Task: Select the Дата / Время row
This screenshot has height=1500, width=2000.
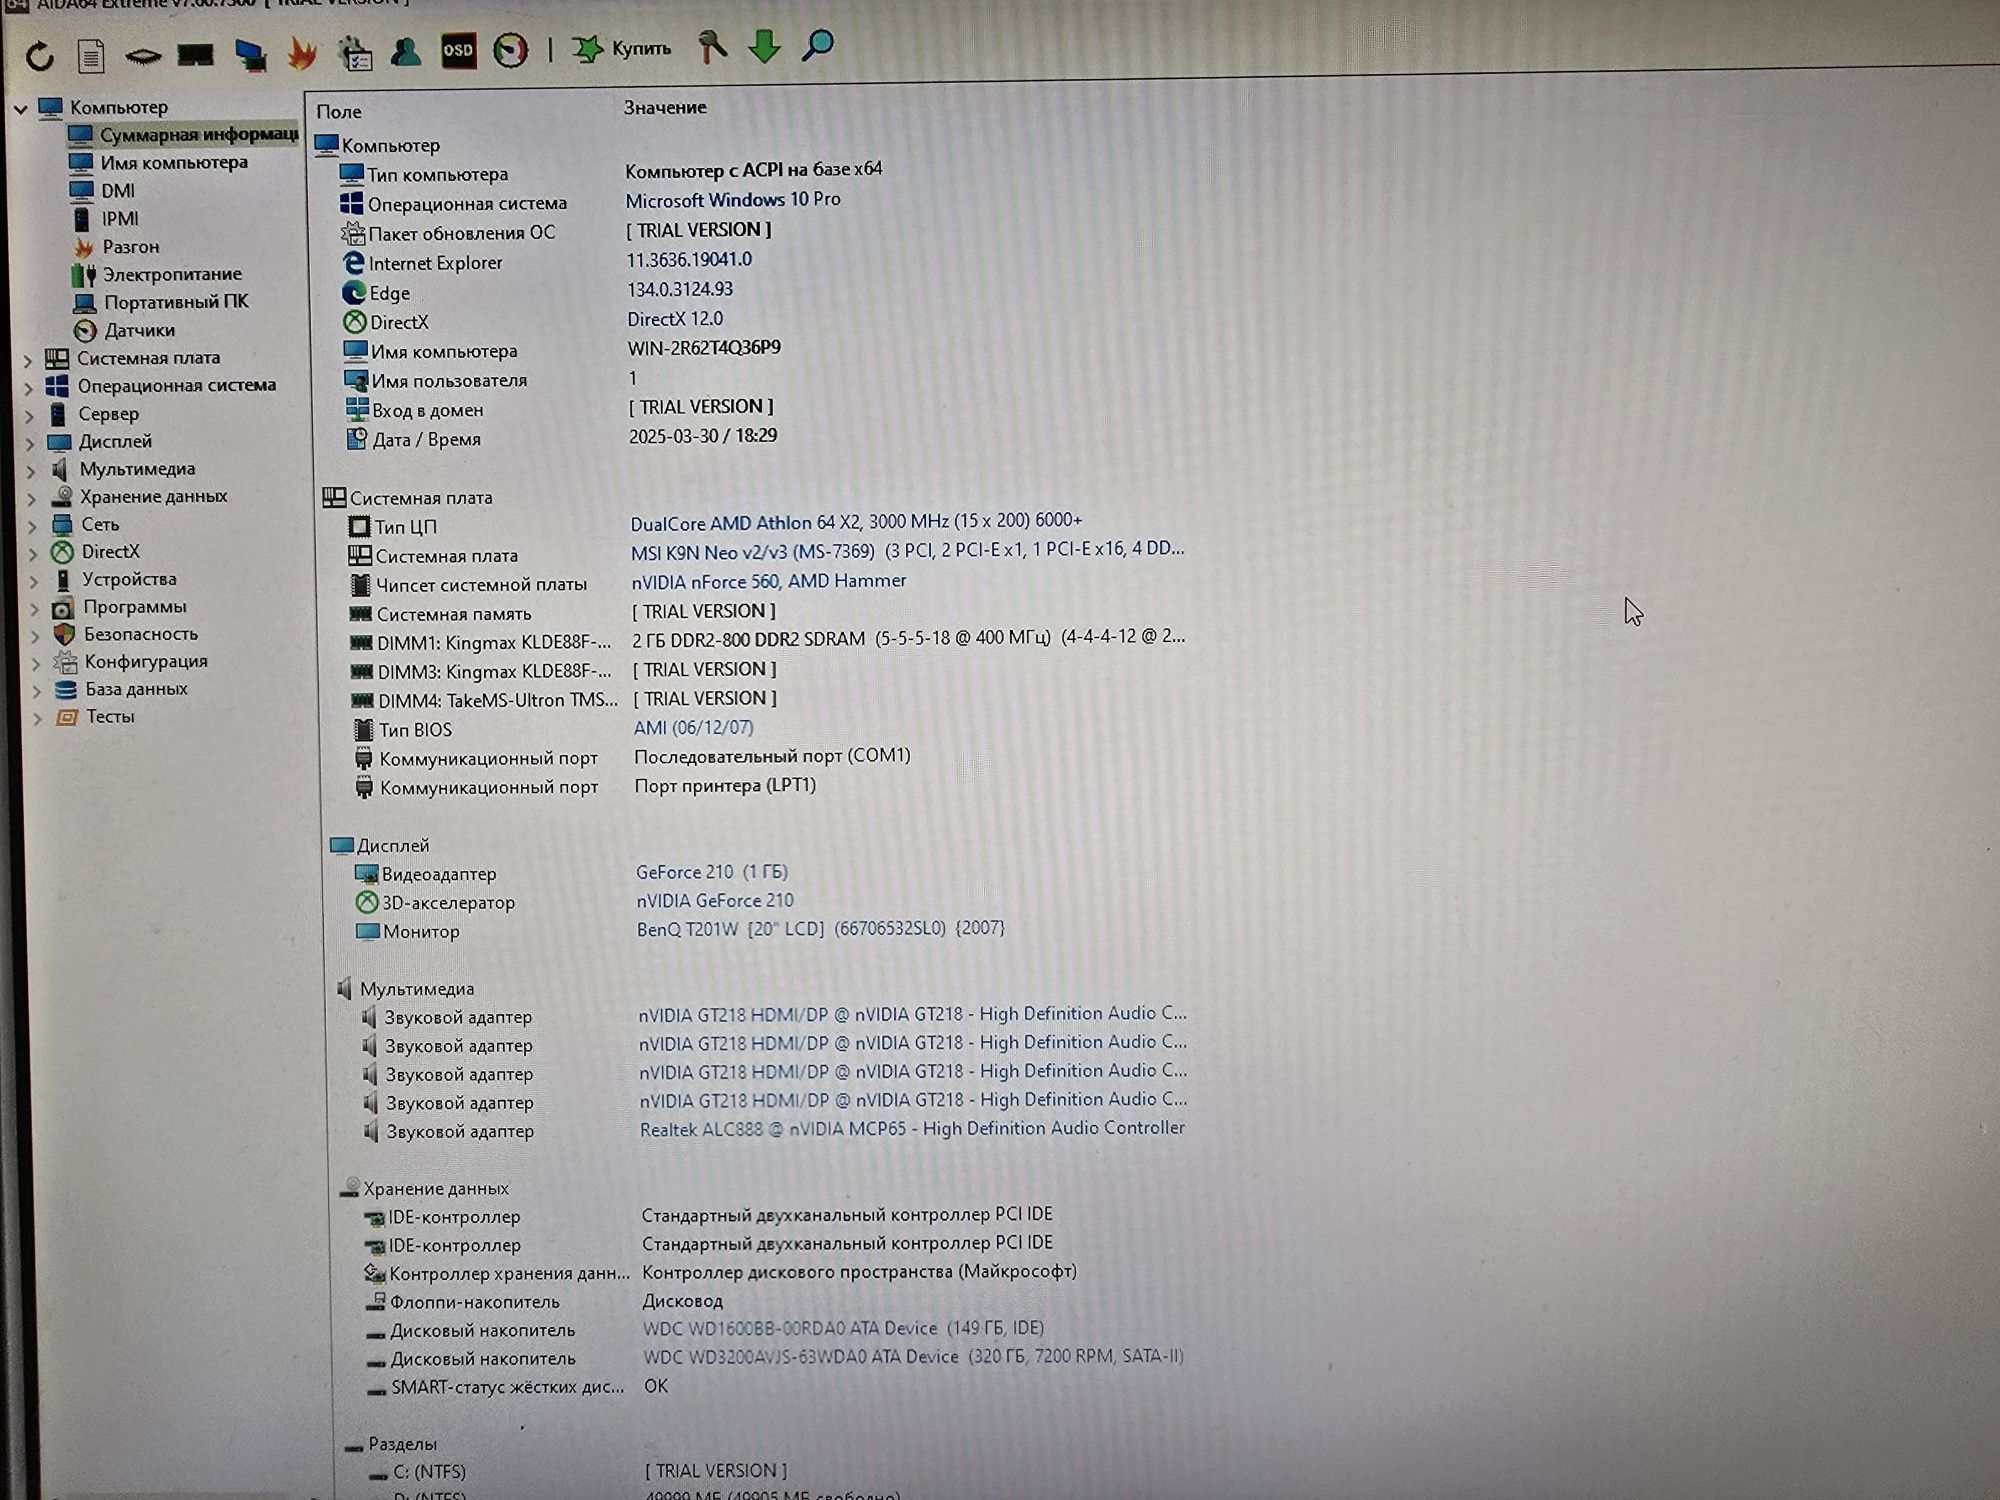Action: (x=561, y=438)
